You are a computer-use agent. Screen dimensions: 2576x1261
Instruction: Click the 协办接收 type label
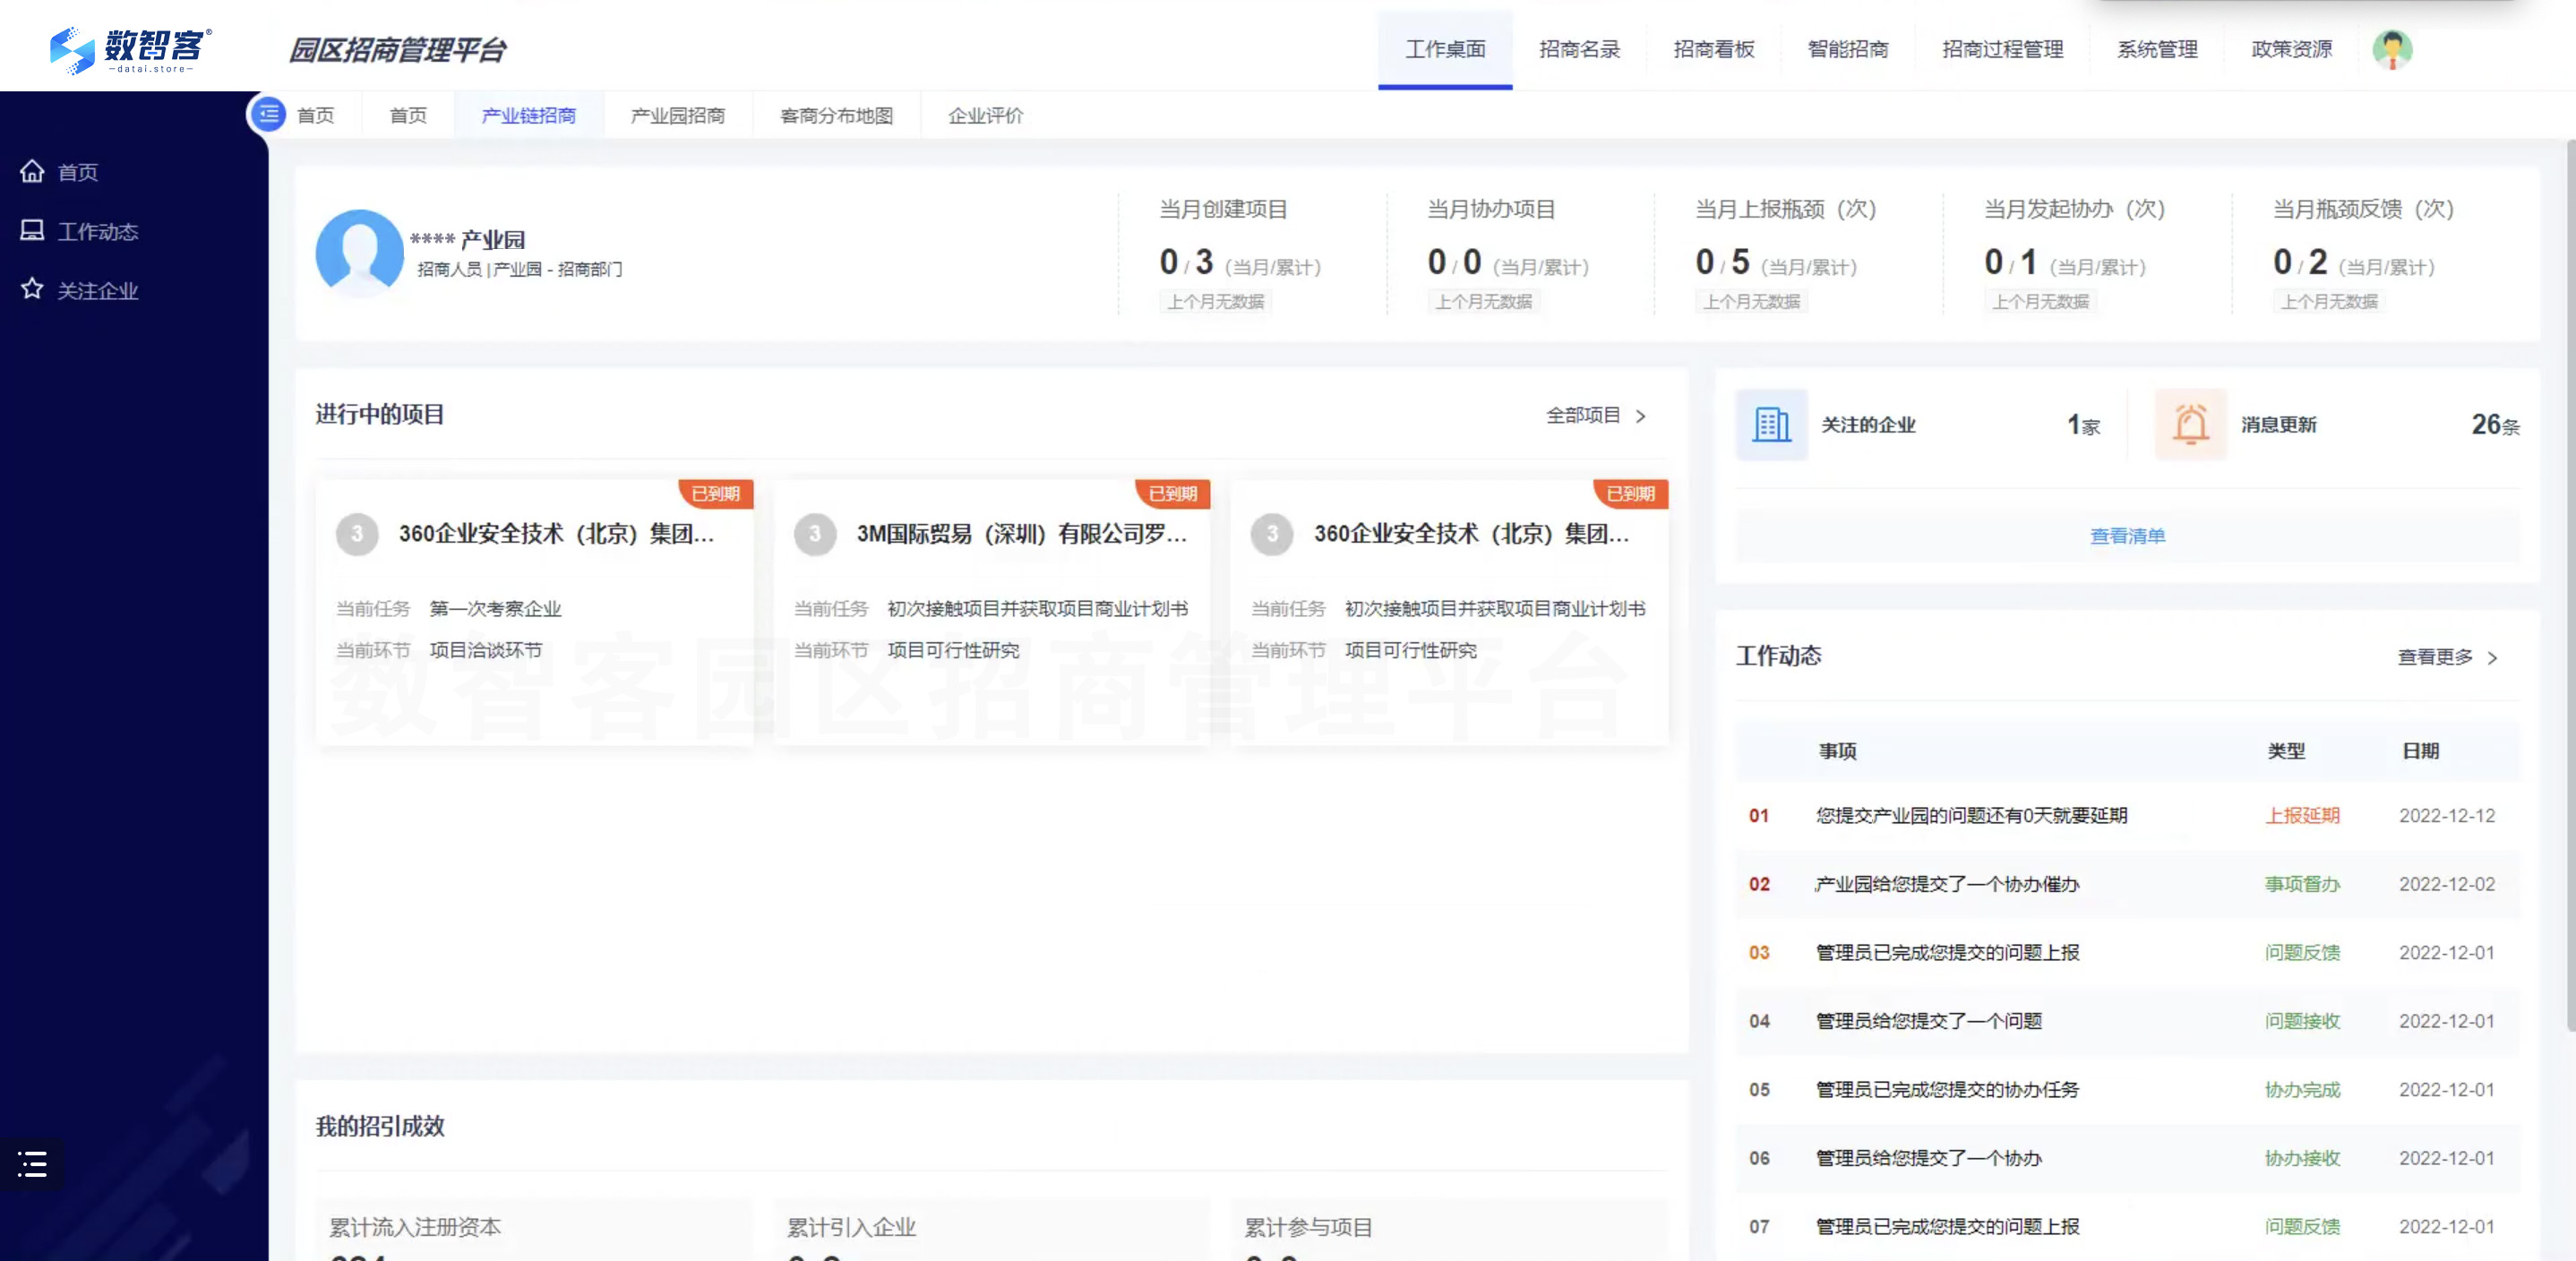pyautogui.click(x=2302, y=1158)
